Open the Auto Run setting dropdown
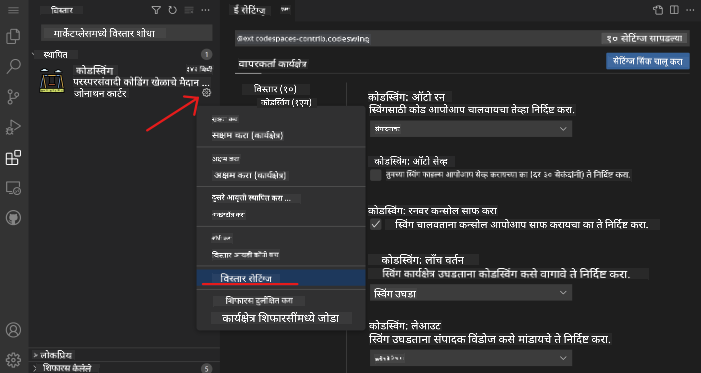The image size is (701, 373). pos(471,129)
